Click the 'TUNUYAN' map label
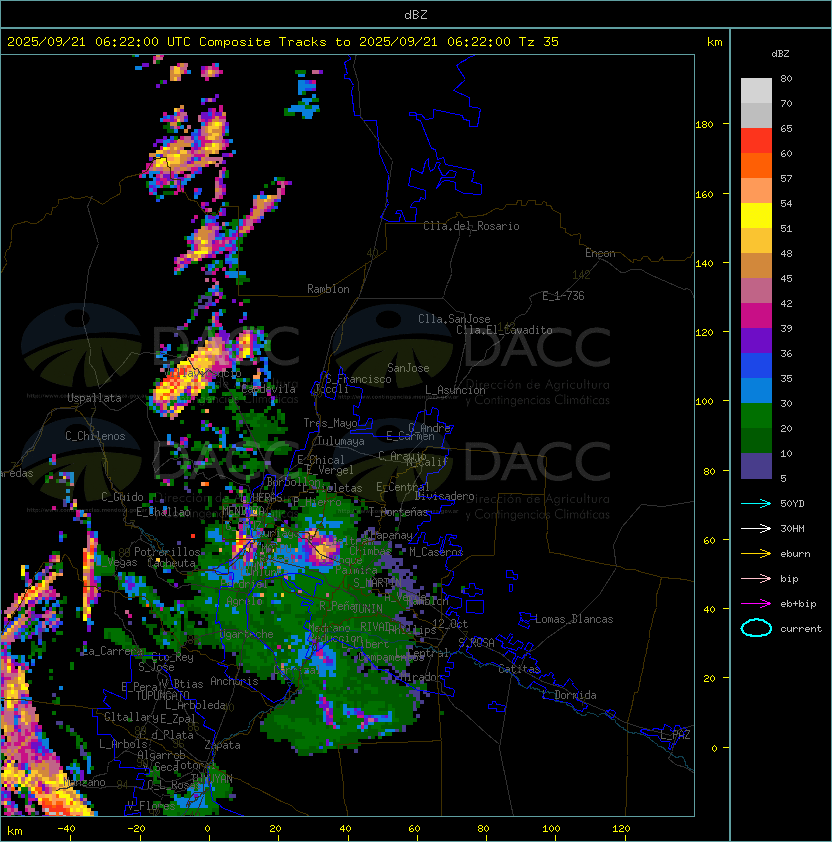The width and height of the screenshot is (832, 842). pyautogui.click(x=212, y=779)
